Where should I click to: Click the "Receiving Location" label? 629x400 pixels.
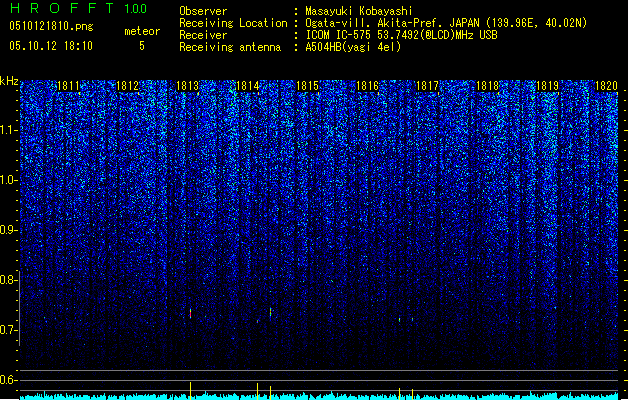(x=233, y=23)
